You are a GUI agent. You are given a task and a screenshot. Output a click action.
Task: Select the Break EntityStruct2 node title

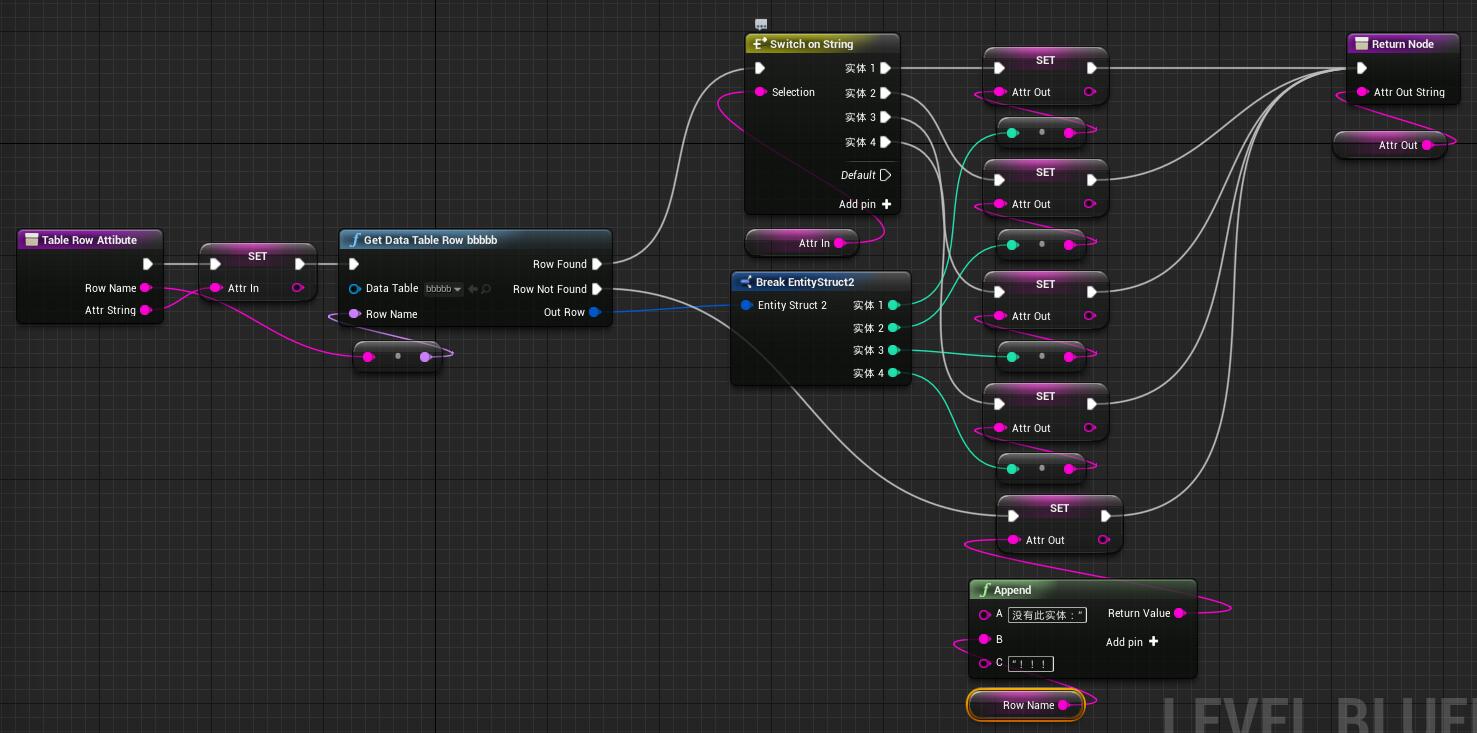click(x=805, y=282)
